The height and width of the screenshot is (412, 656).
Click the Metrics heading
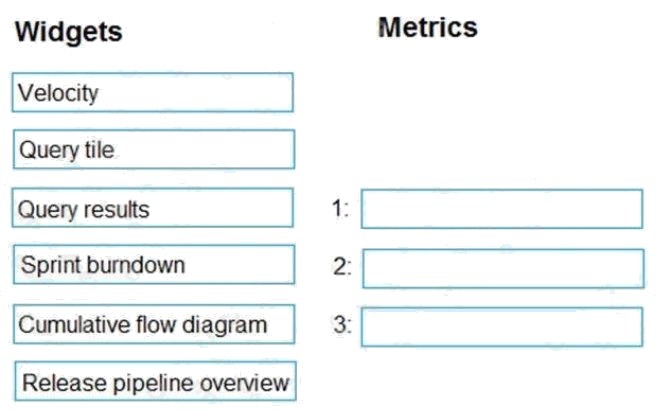428,27
